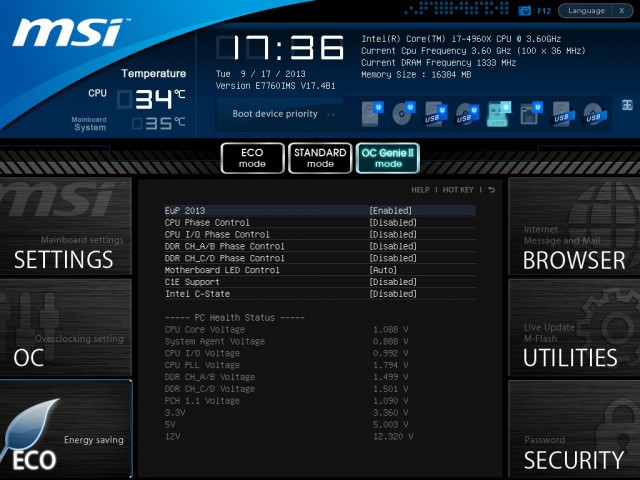Select the EuP 2013 row label

(185, 211)
